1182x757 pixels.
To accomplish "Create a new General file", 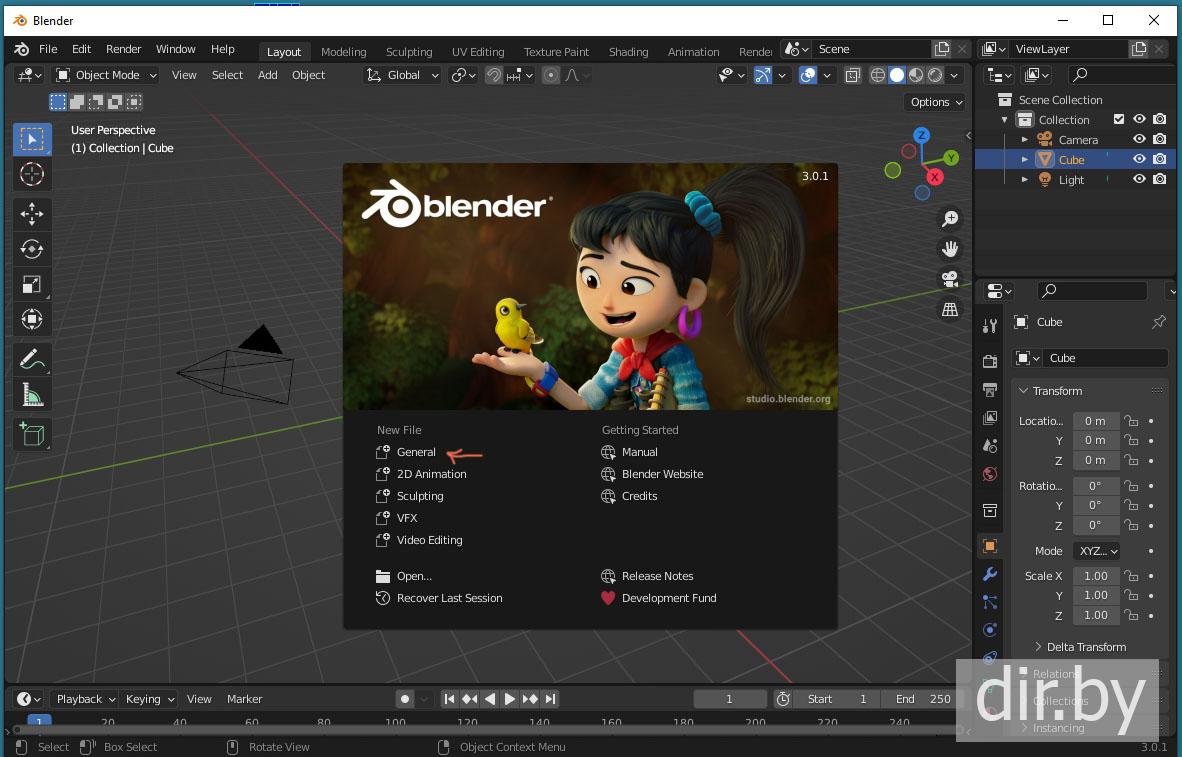I will click(x=416, y=452).
